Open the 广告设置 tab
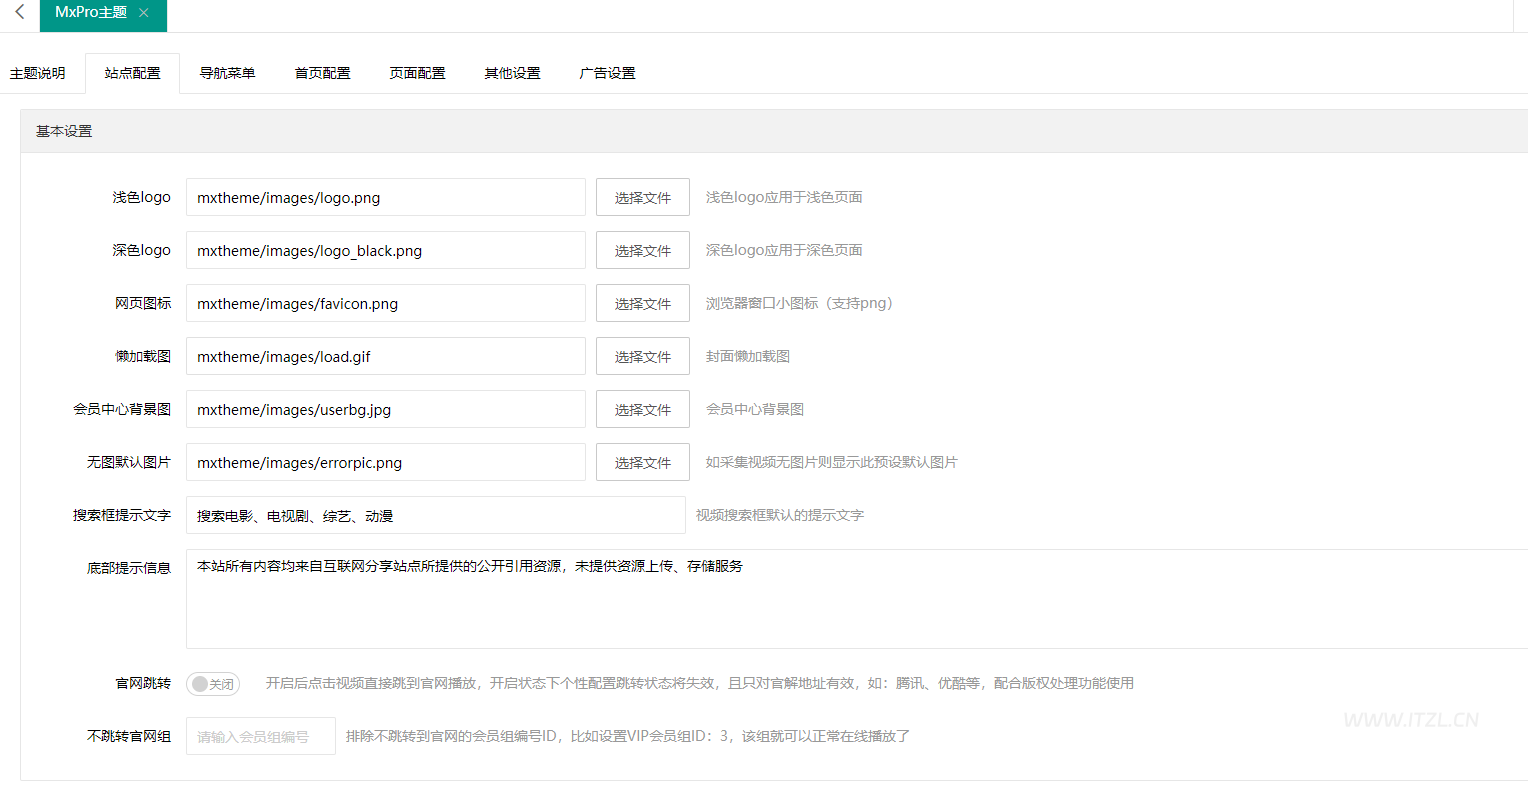The image size is (1528, 791). point(607,72)
